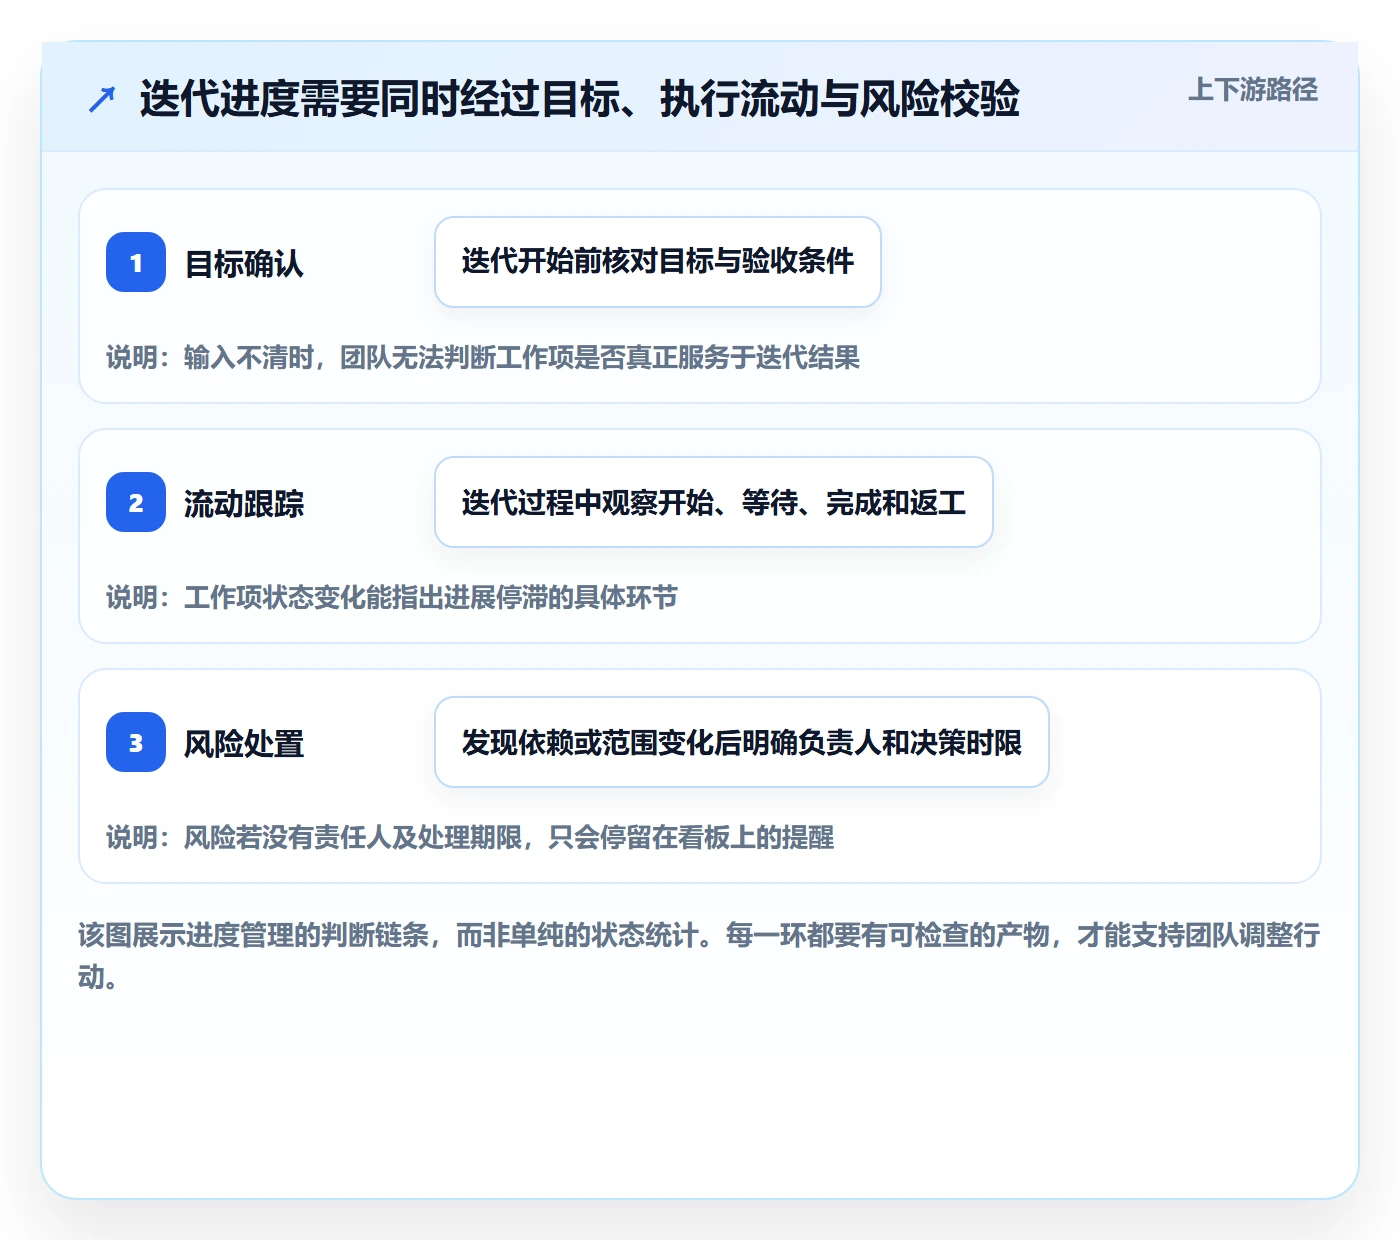
Task: Click the 迭代过程中观察开始、等待、完成和返工 box
Action: (x=714, y=502)
